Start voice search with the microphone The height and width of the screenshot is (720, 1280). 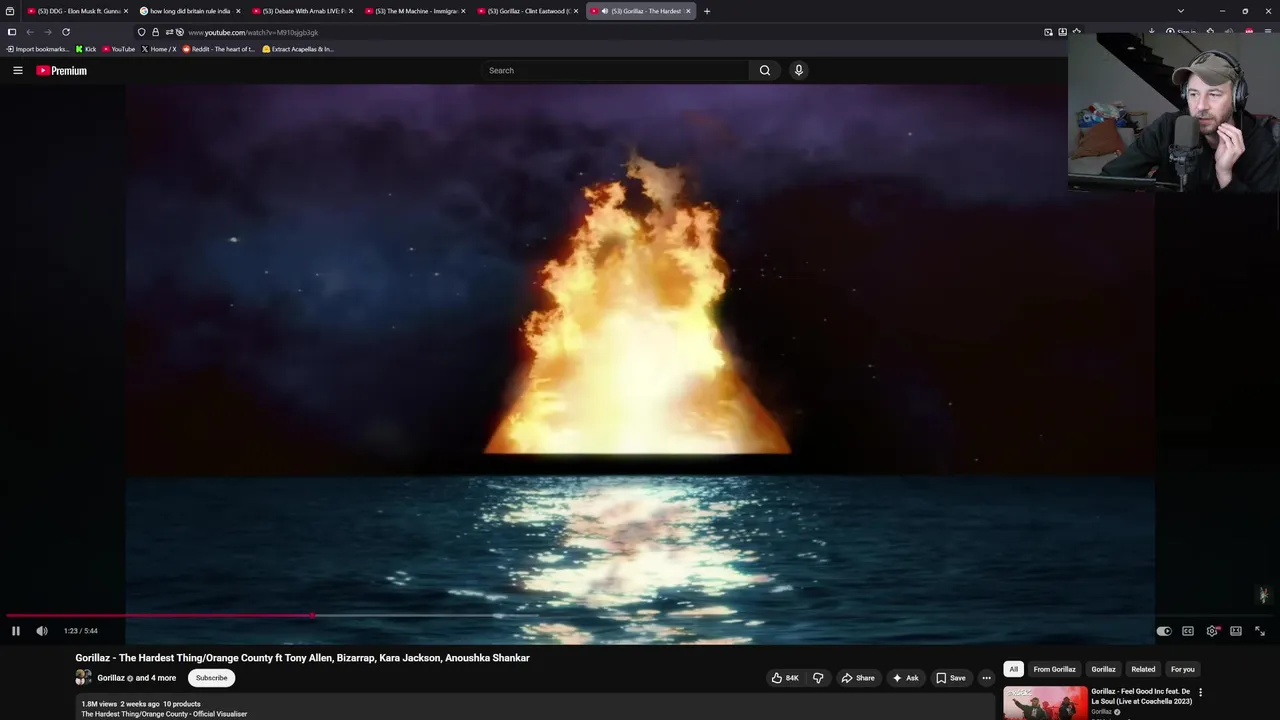coord(798,70)
